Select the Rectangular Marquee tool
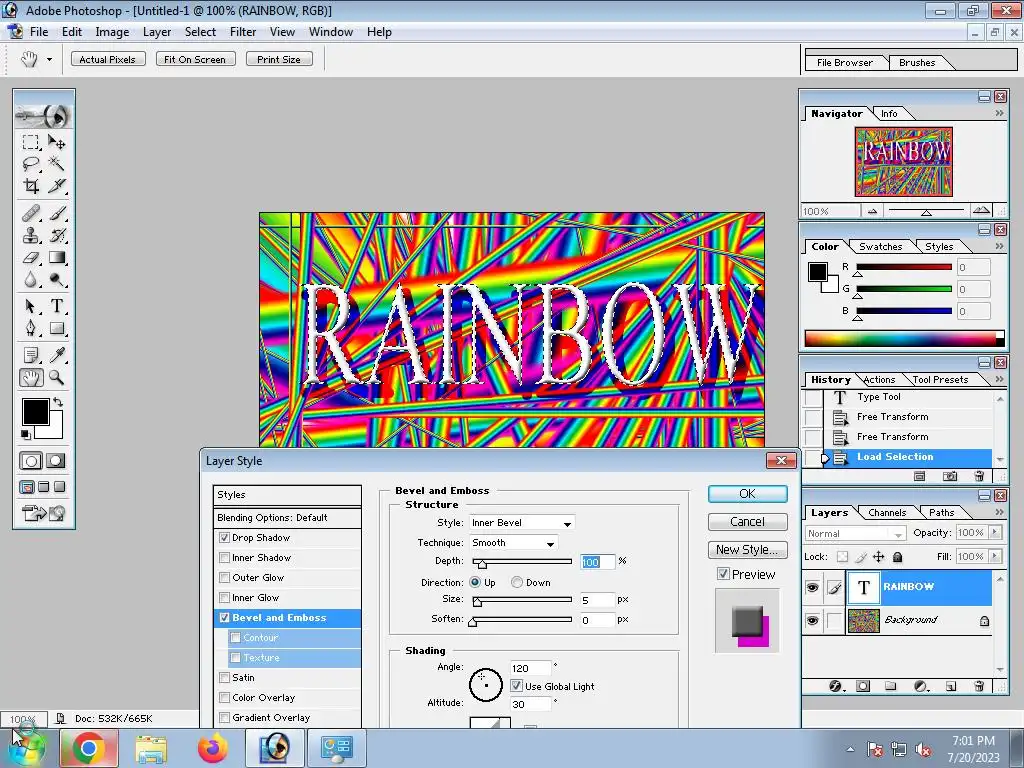The width and height of the screenshot is (1024, 768). (30, 142)
